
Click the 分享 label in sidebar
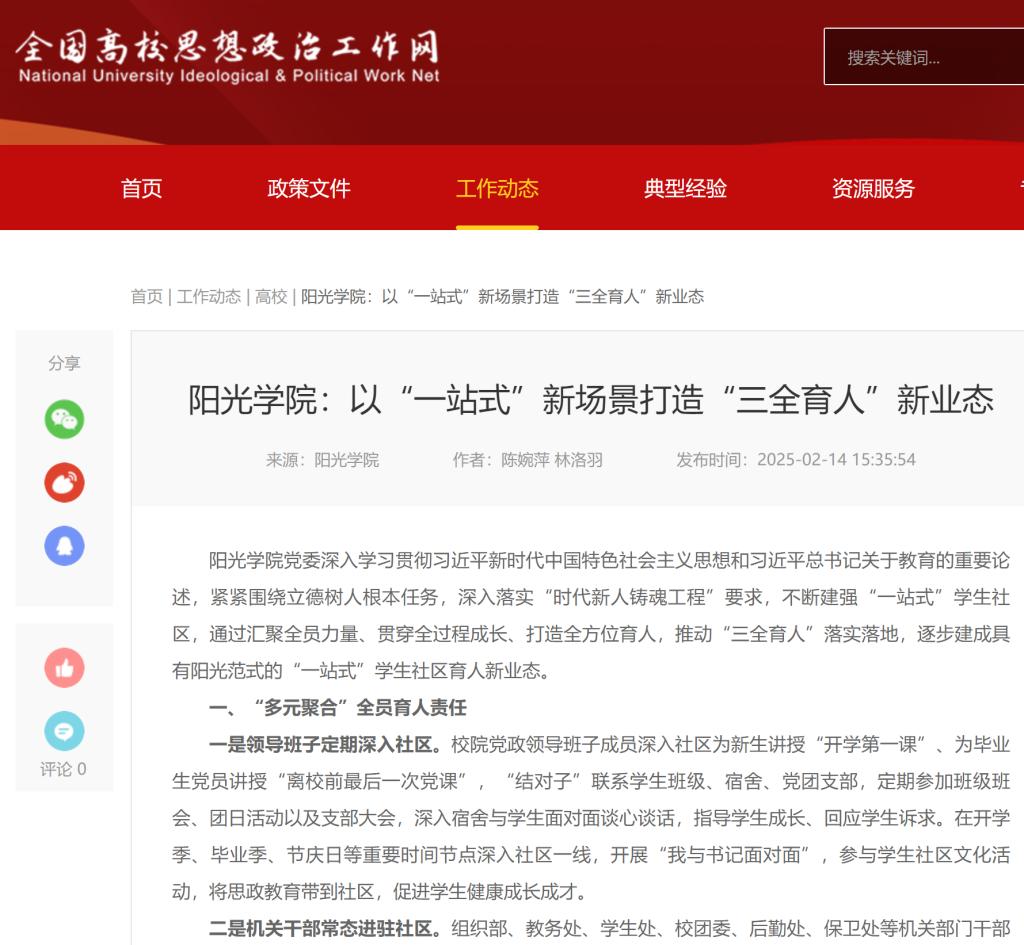click(x=64, y=363)
